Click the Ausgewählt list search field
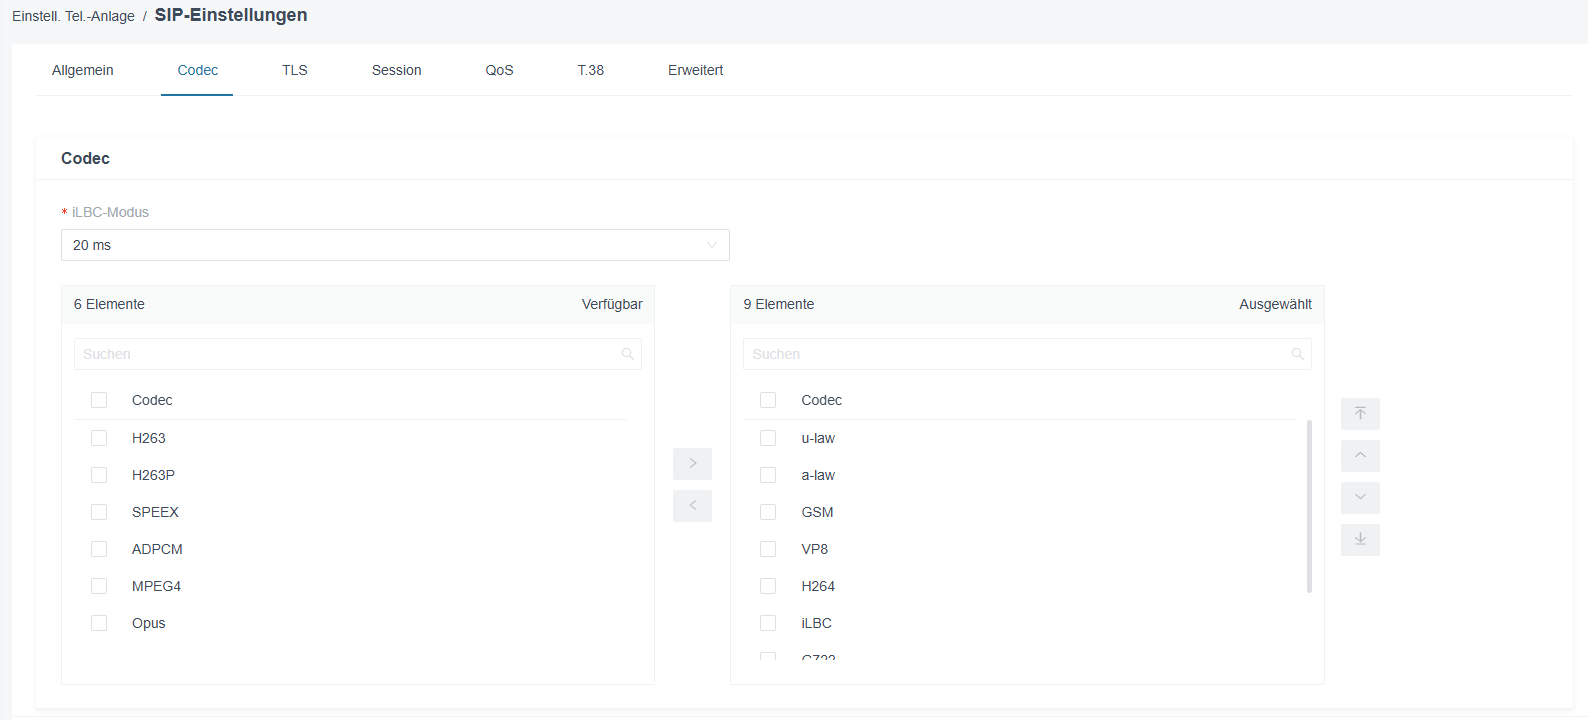Viewport: 1588px width, 720px height. [1027, 354]
